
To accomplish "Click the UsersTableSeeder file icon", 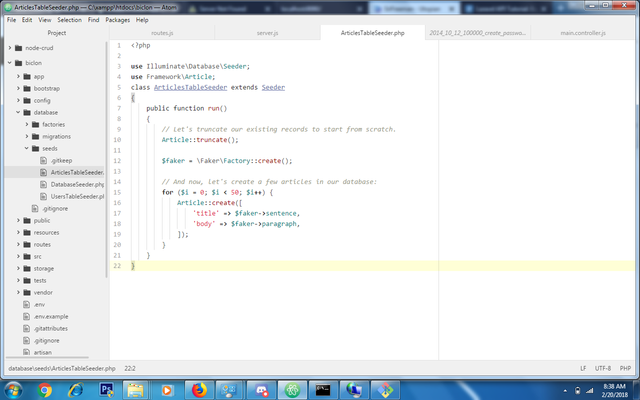I will point(44,196).
